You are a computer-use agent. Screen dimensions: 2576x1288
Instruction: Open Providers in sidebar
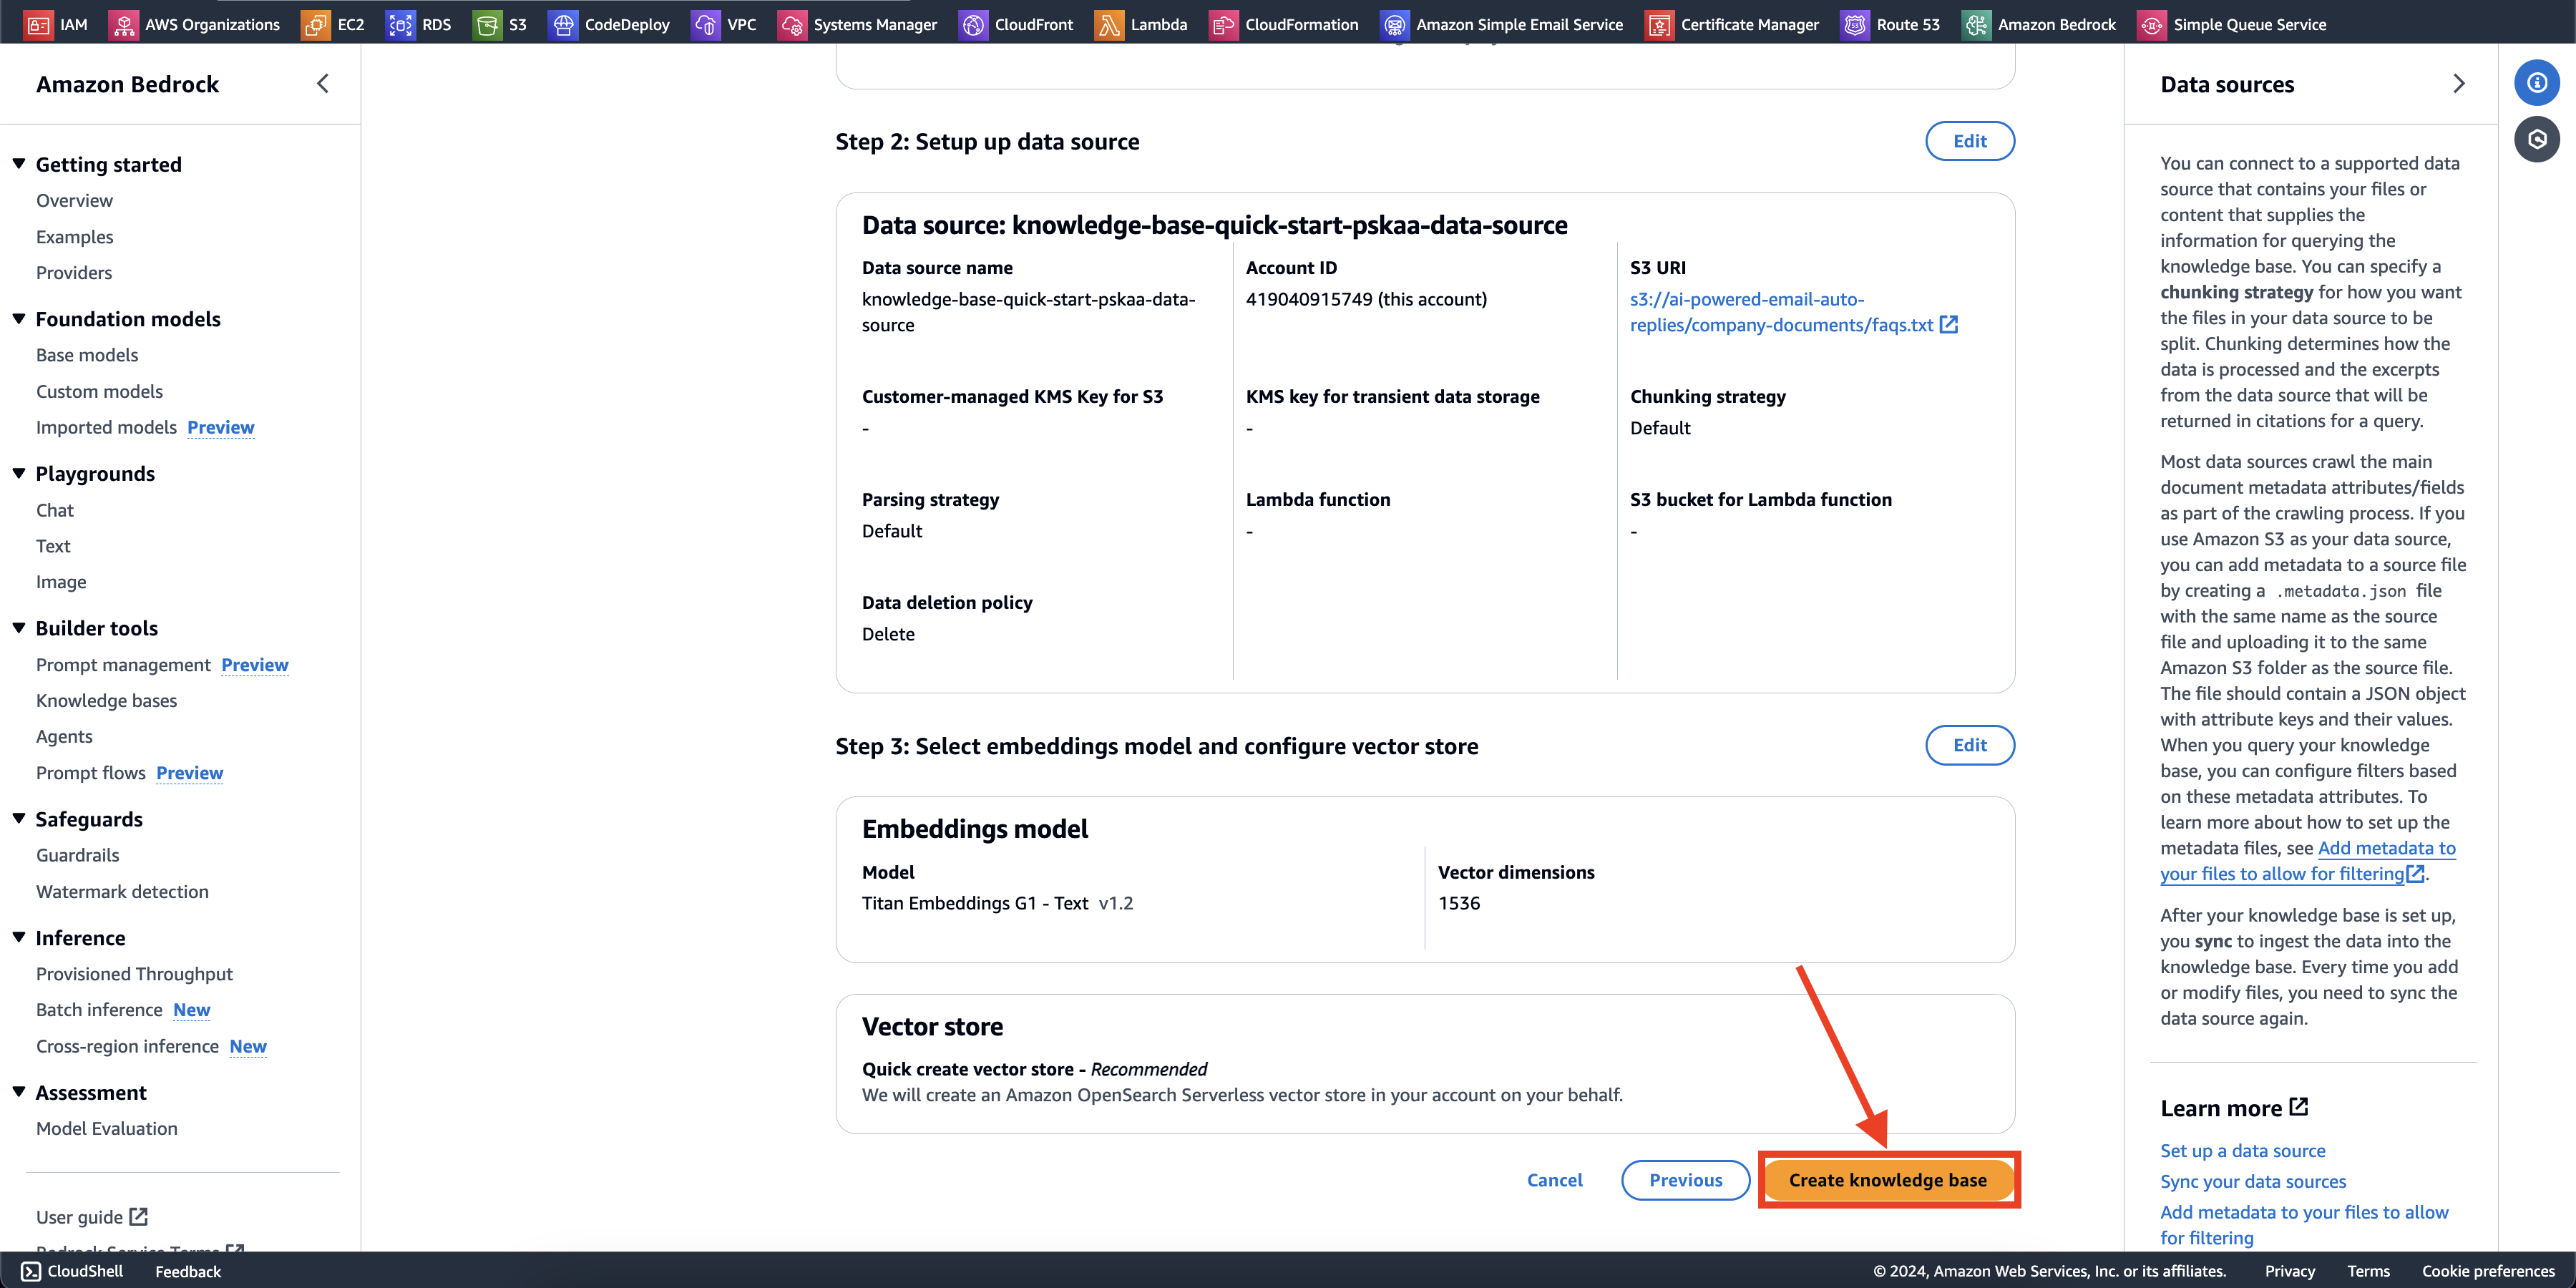[74, 273]
